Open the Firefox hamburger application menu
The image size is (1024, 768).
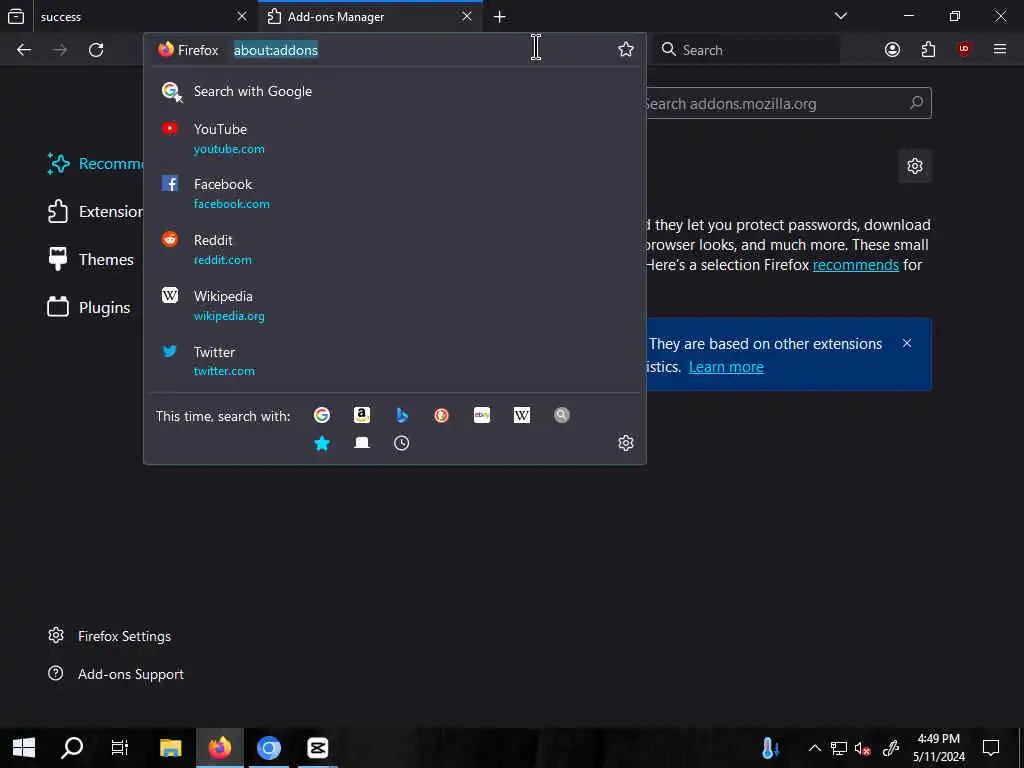(x=1000, y=50)
